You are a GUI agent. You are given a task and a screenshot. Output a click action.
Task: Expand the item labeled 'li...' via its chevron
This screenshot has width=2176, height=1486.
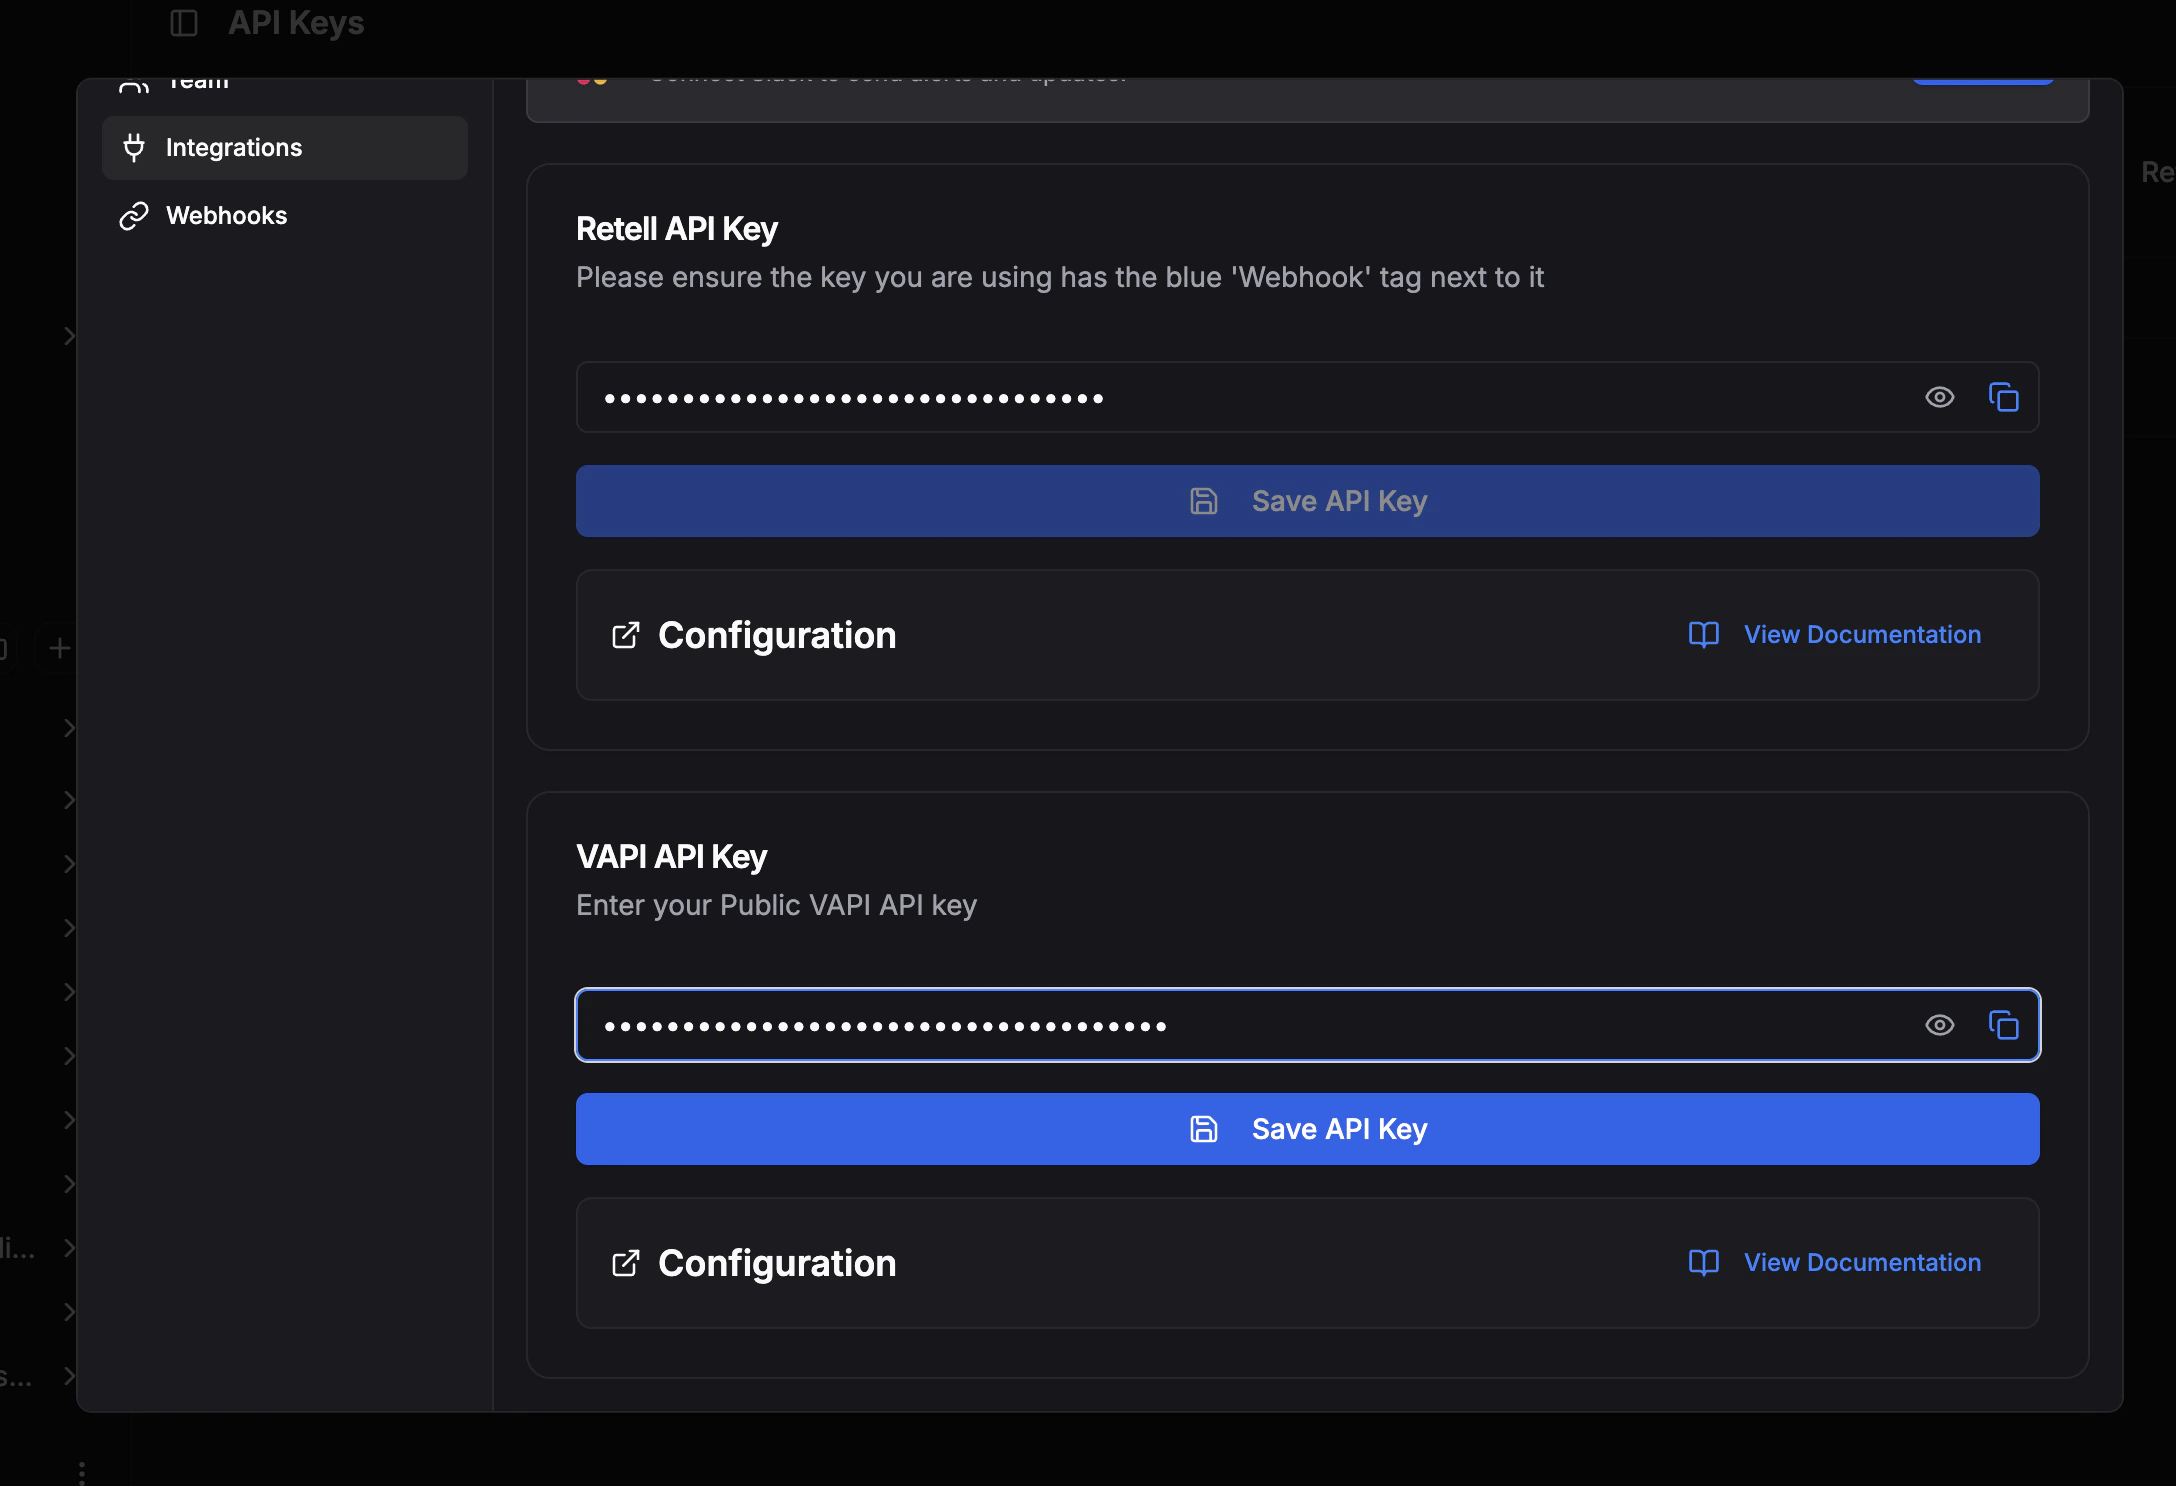pos(68,1248)
